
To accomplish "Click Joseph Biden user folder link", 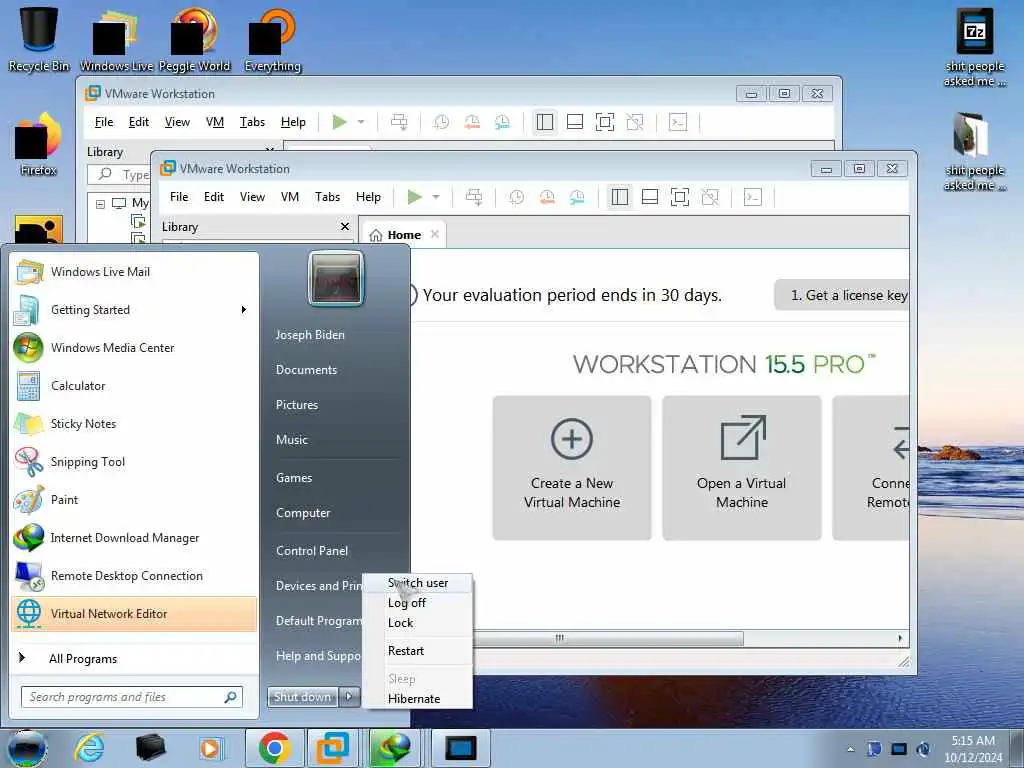I will 310,334.
